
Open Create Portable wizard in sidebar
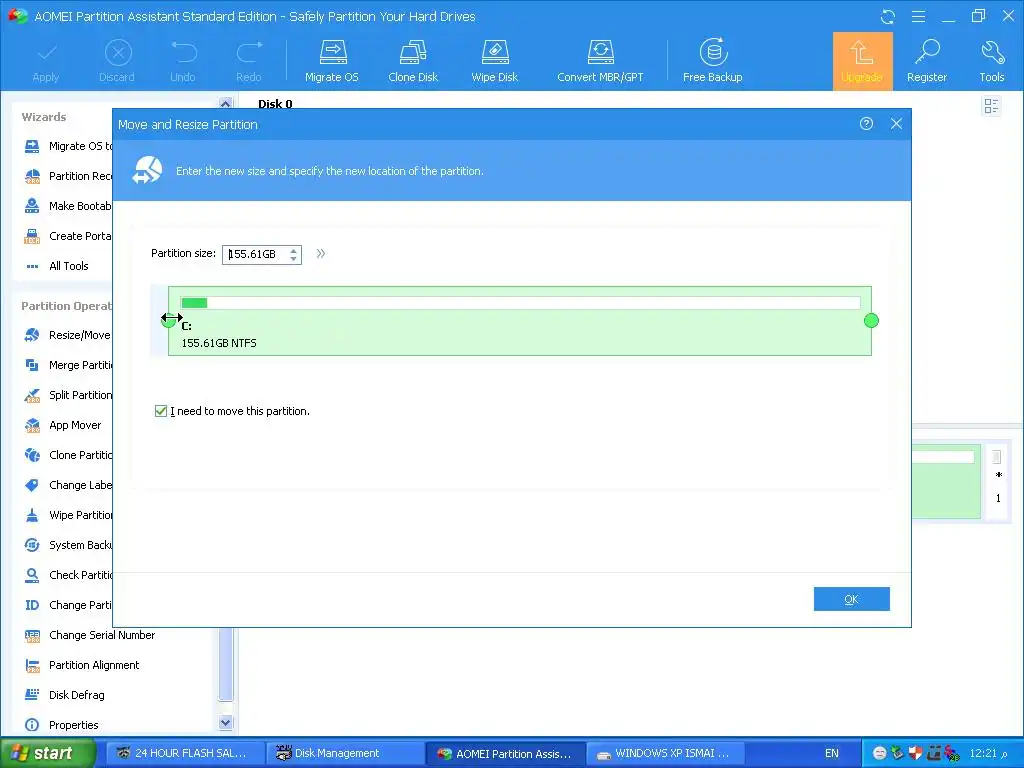(68, 236)
